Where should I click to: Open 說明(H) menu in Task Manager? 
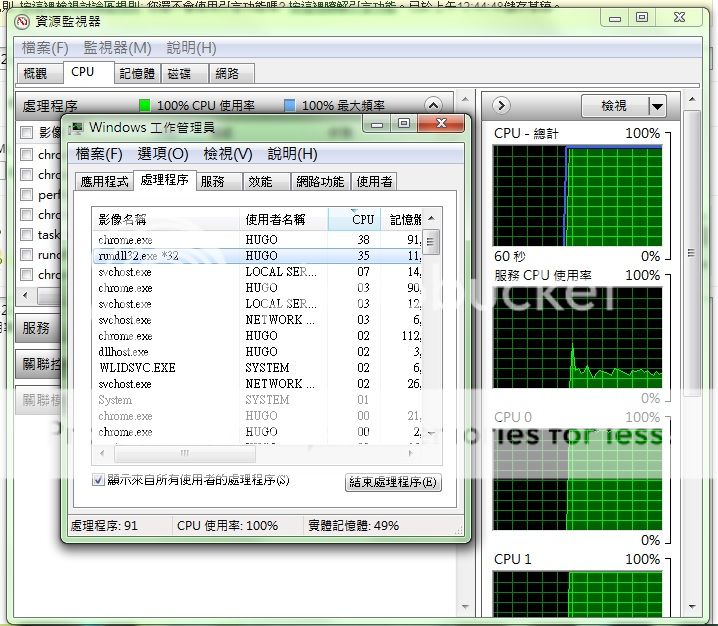(292, 154)
